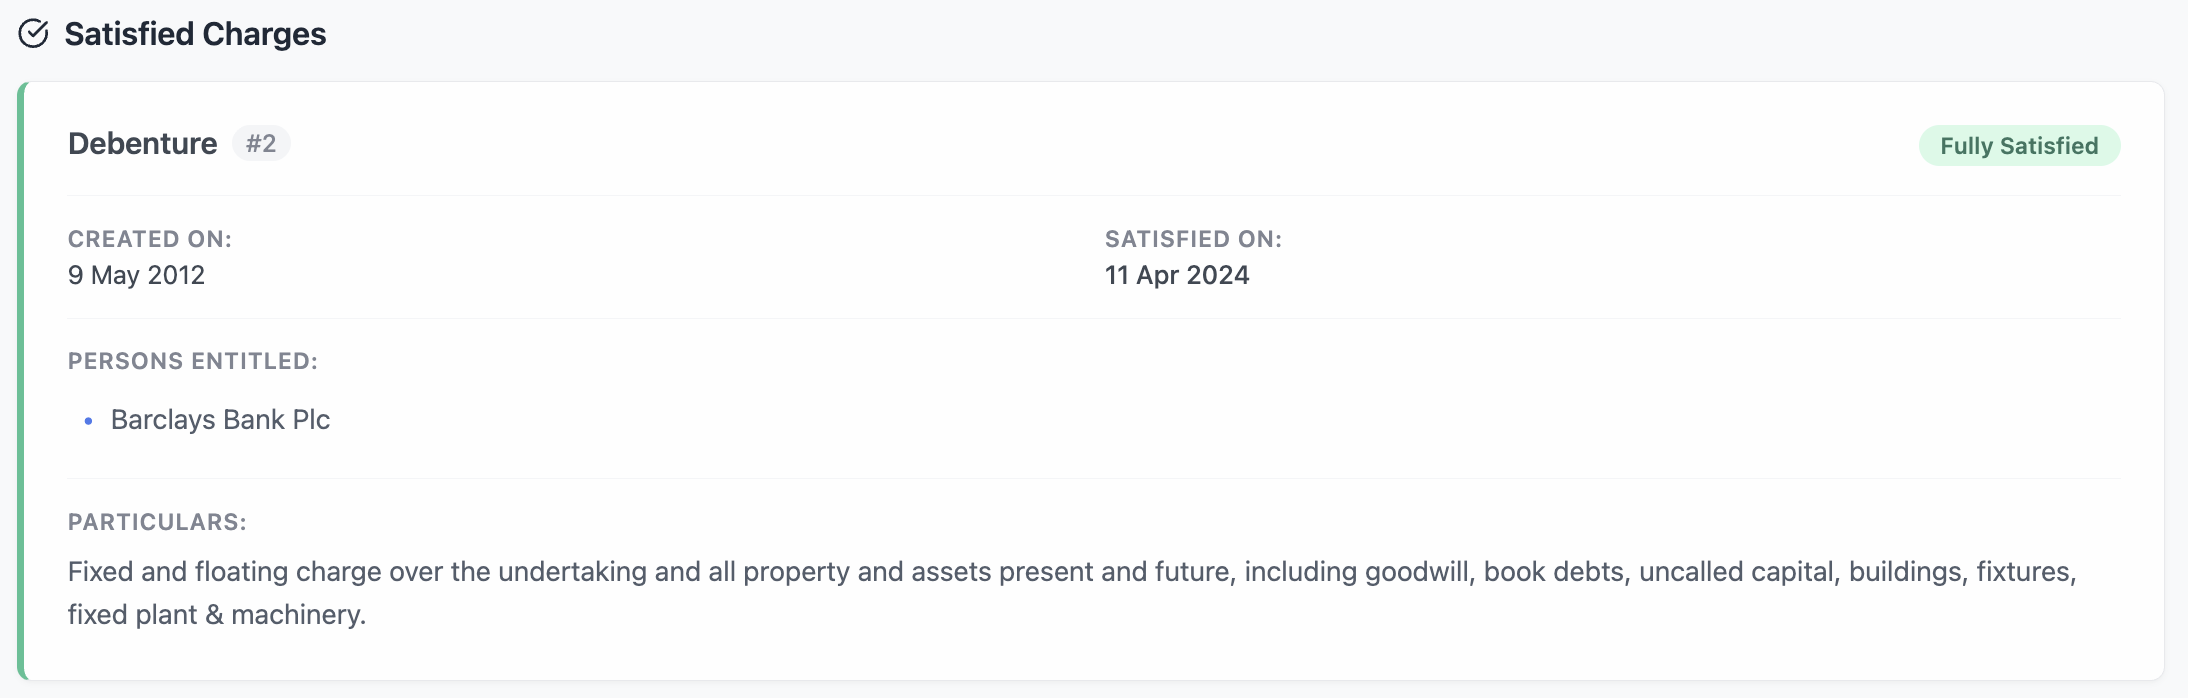Click the word 'goodwill' in particulars
Image resolution: width=2188 pixels, height=698 pixels.
(x=1419, y=572)
